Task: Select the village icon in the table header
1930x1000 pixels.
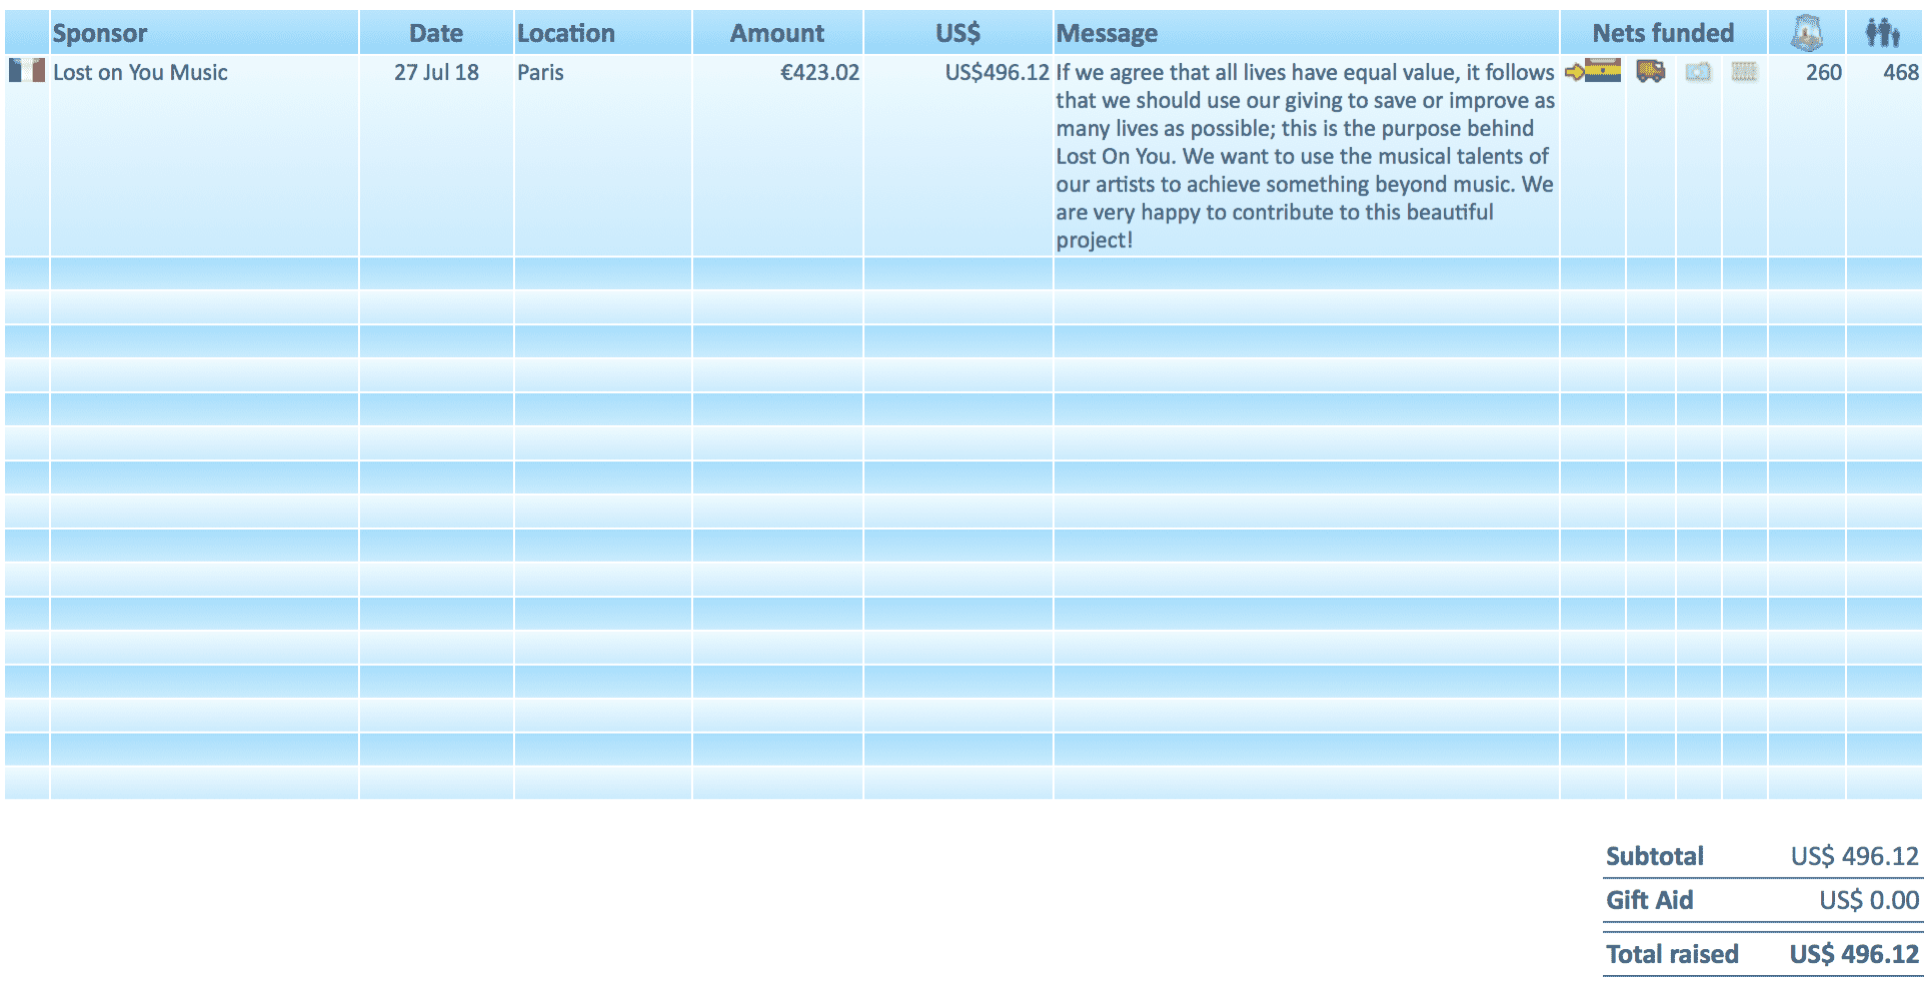Action: 1805,31
